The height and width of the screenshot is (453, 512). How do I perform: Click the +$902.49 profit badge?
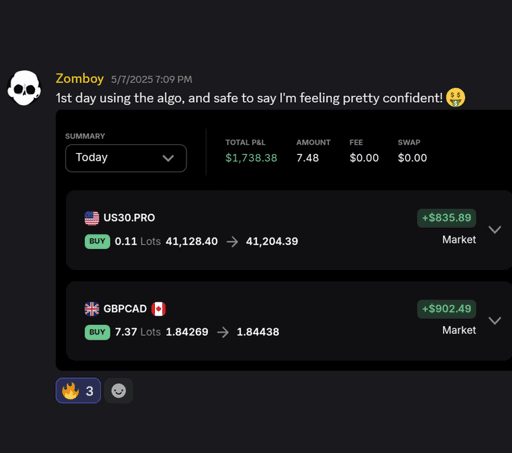(x=446, y=309)
